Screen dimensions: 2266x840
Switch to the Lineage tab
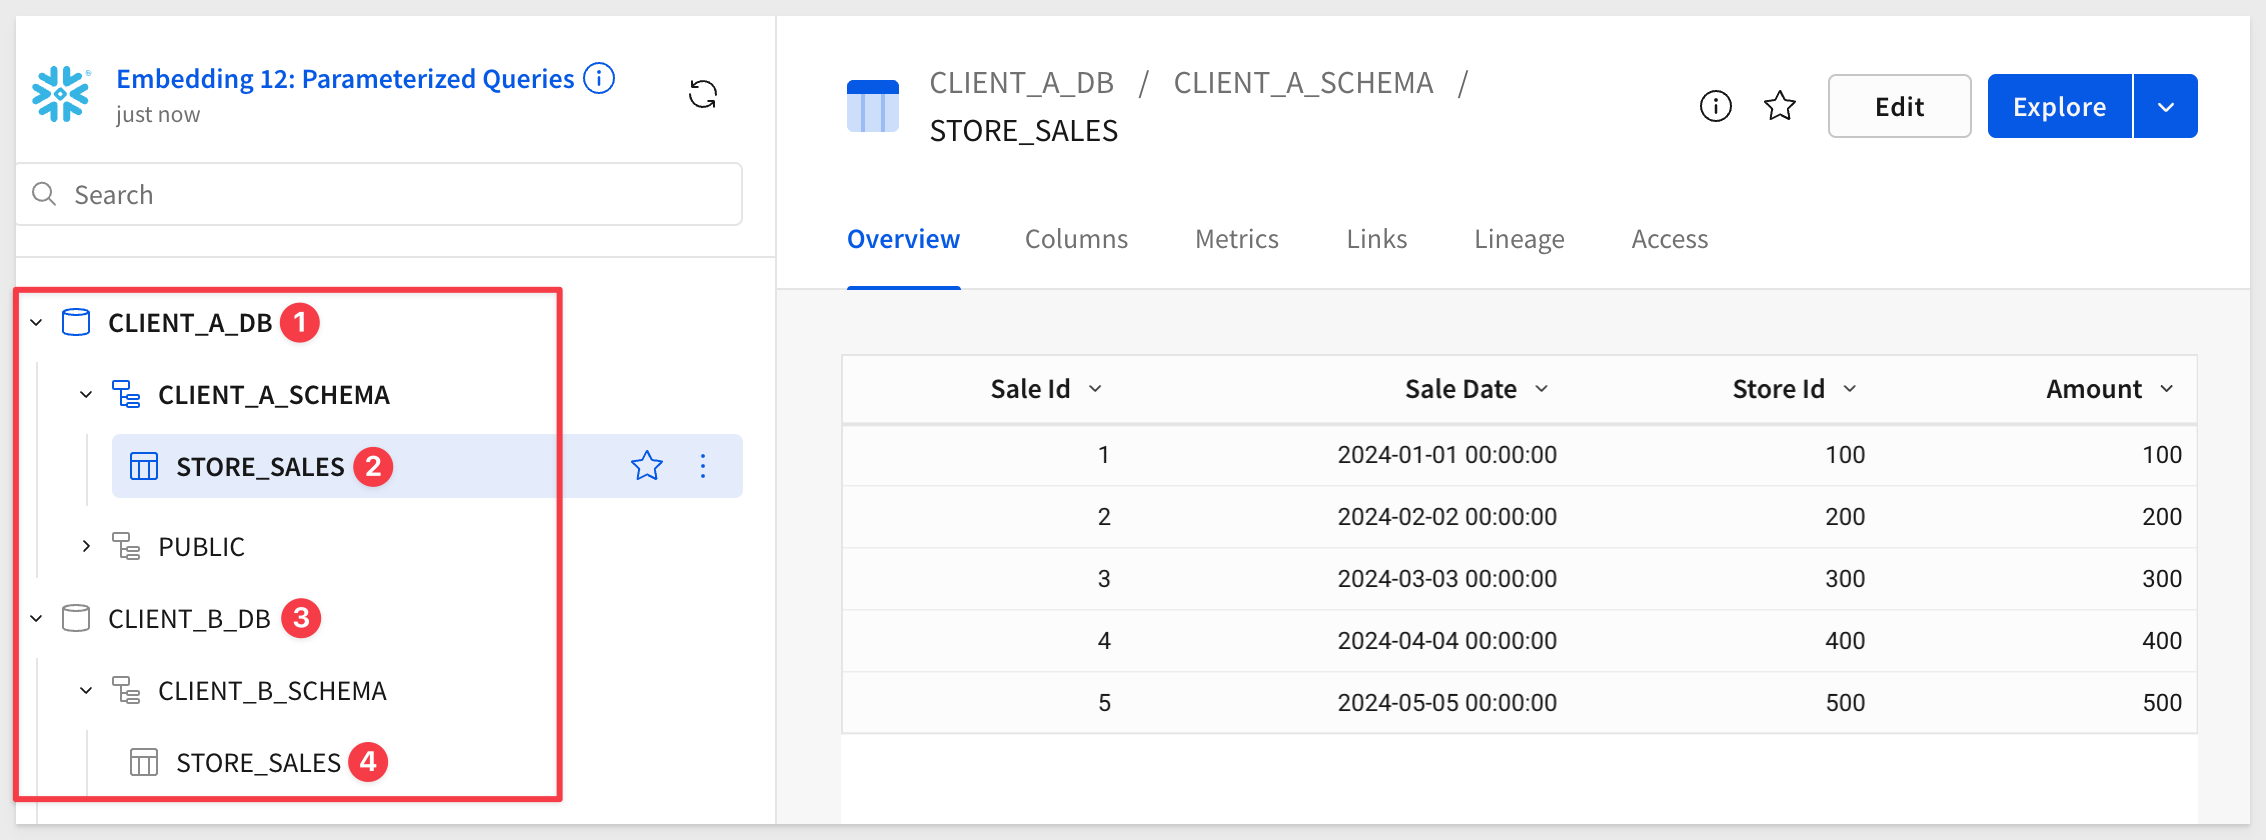point(1519,239)
